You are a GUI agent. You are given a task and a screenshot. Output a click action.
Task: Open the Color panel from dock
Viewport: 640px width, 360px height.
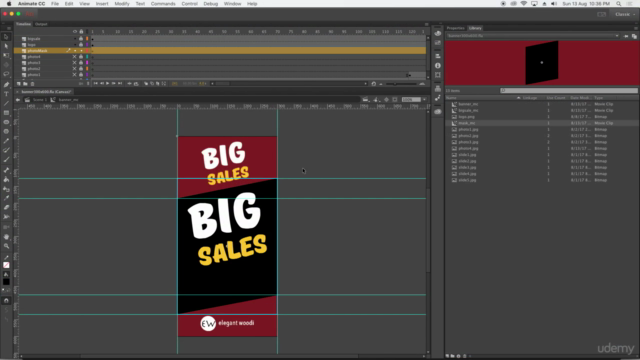438,33
